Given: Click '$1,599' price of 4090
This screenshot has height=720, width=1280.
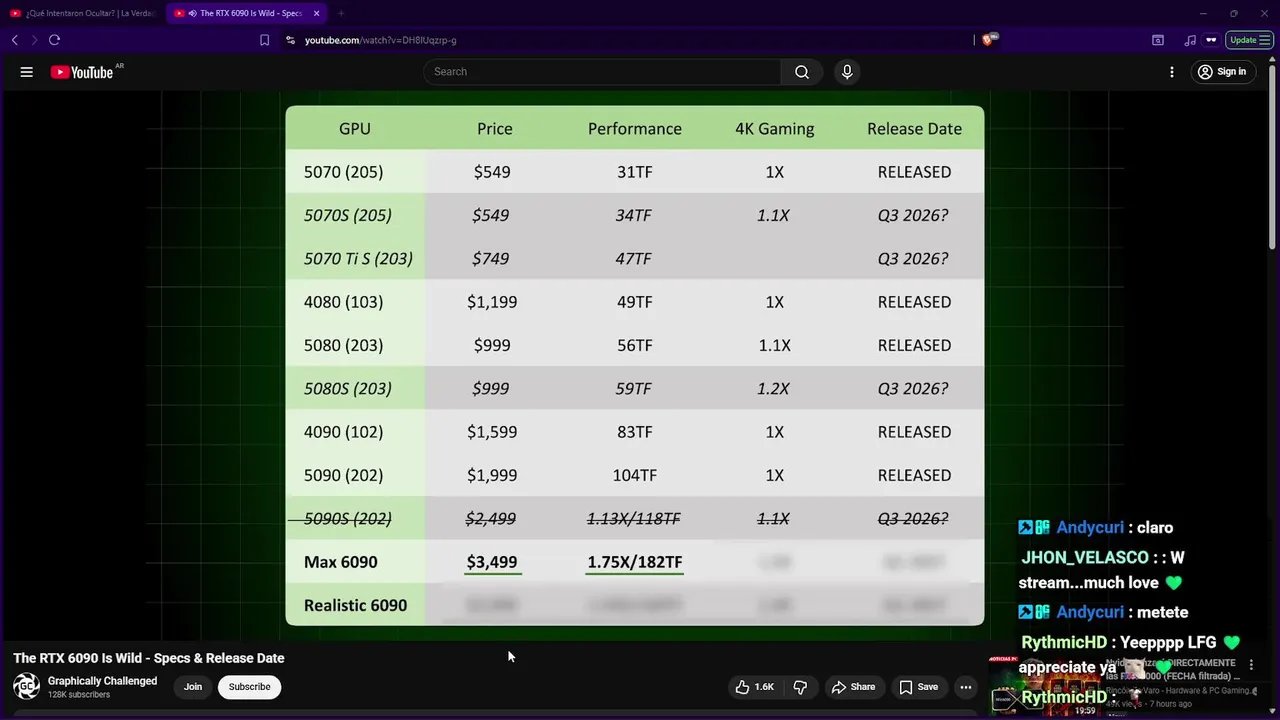Looking at the screenshot, I should point(492,432).
